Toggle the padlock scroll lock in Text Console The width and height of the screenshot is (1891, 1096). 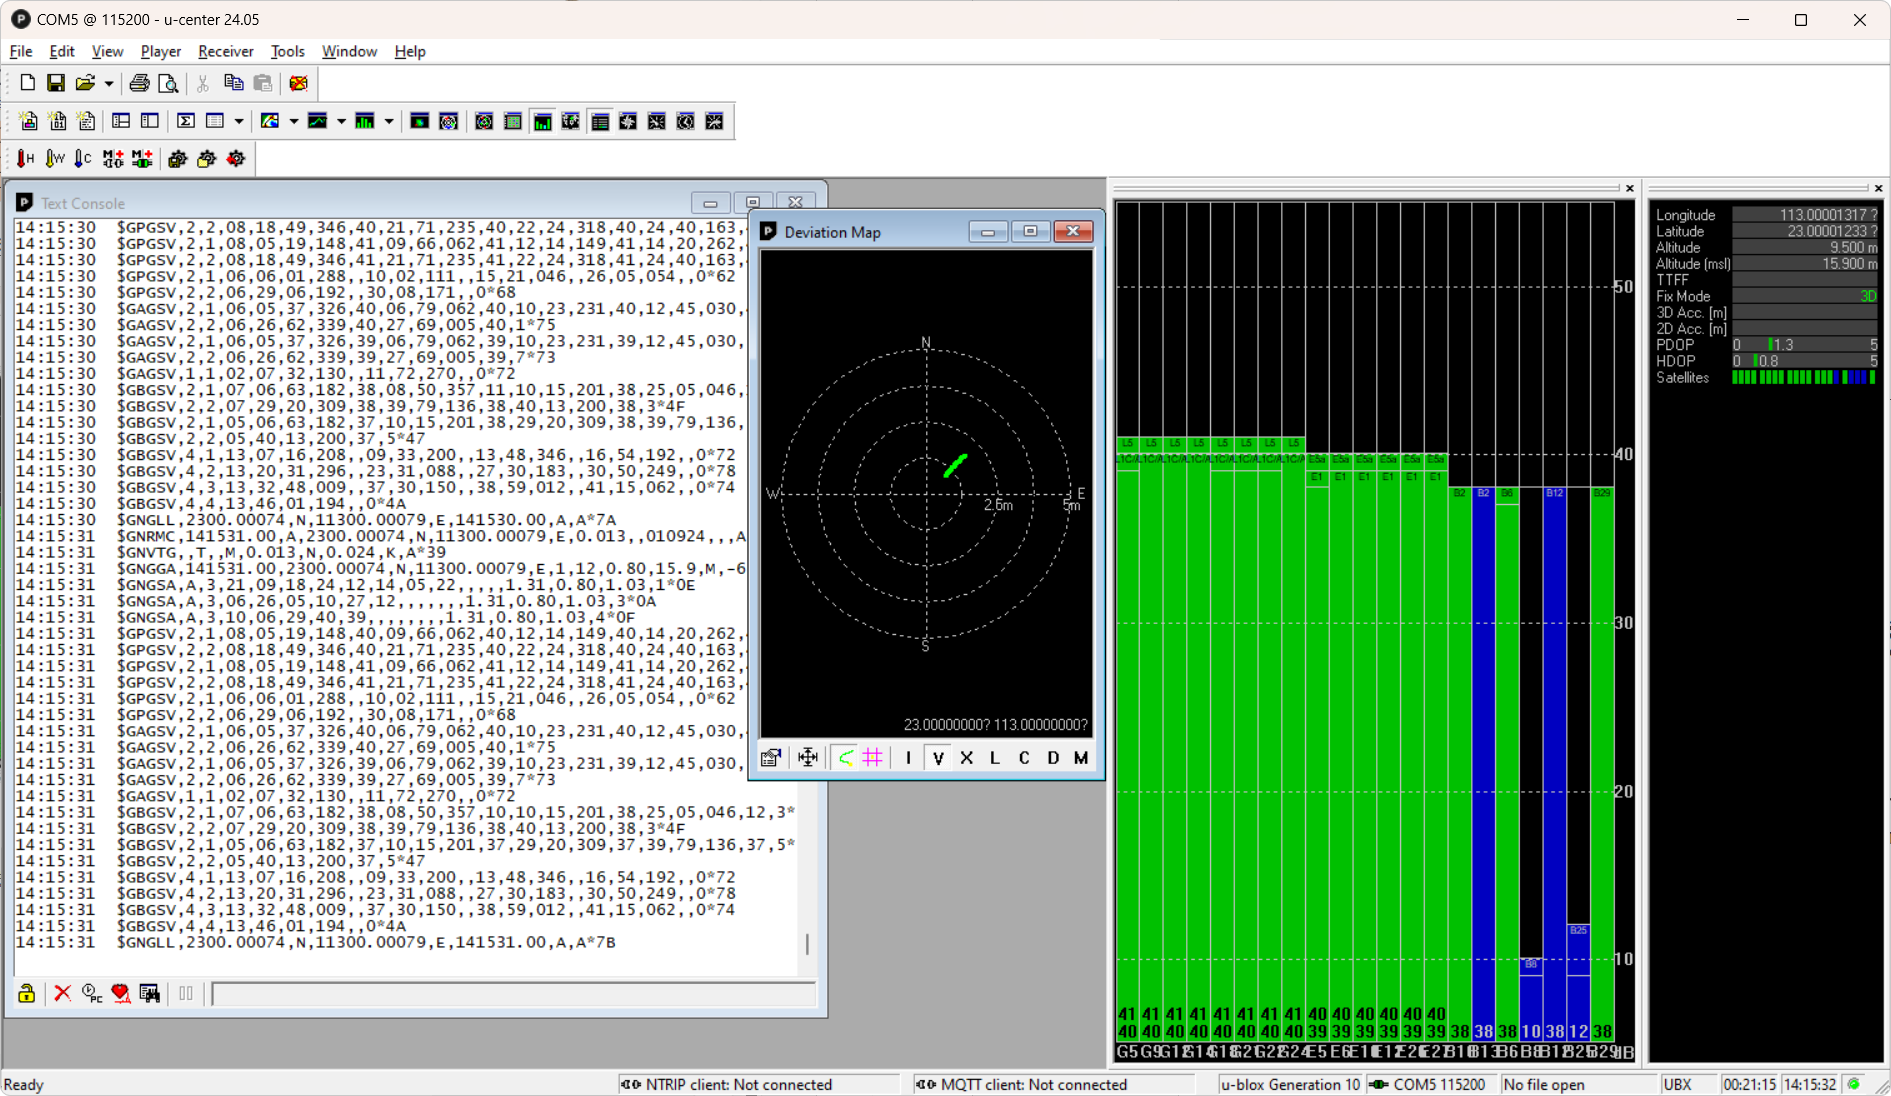coord(27,993)
